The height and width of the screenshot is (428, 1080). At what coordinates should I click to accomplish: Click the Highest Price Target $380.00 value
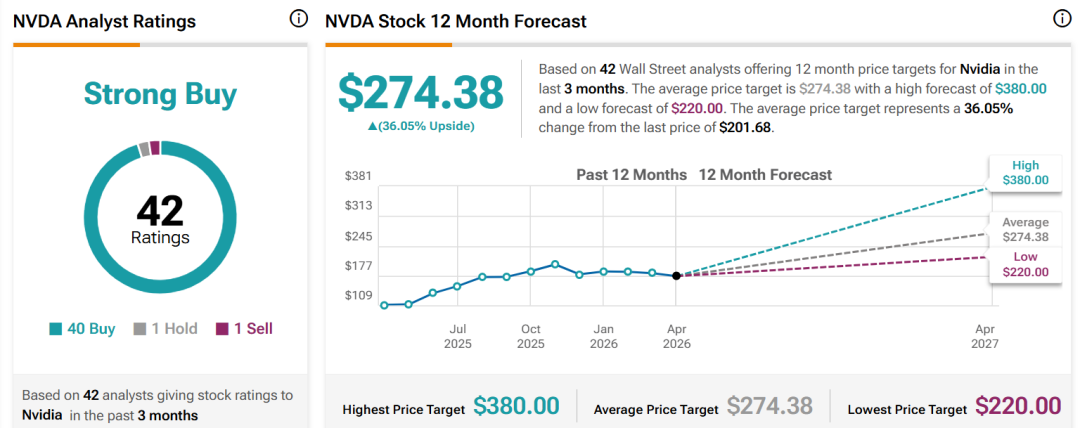pos(516,406)
